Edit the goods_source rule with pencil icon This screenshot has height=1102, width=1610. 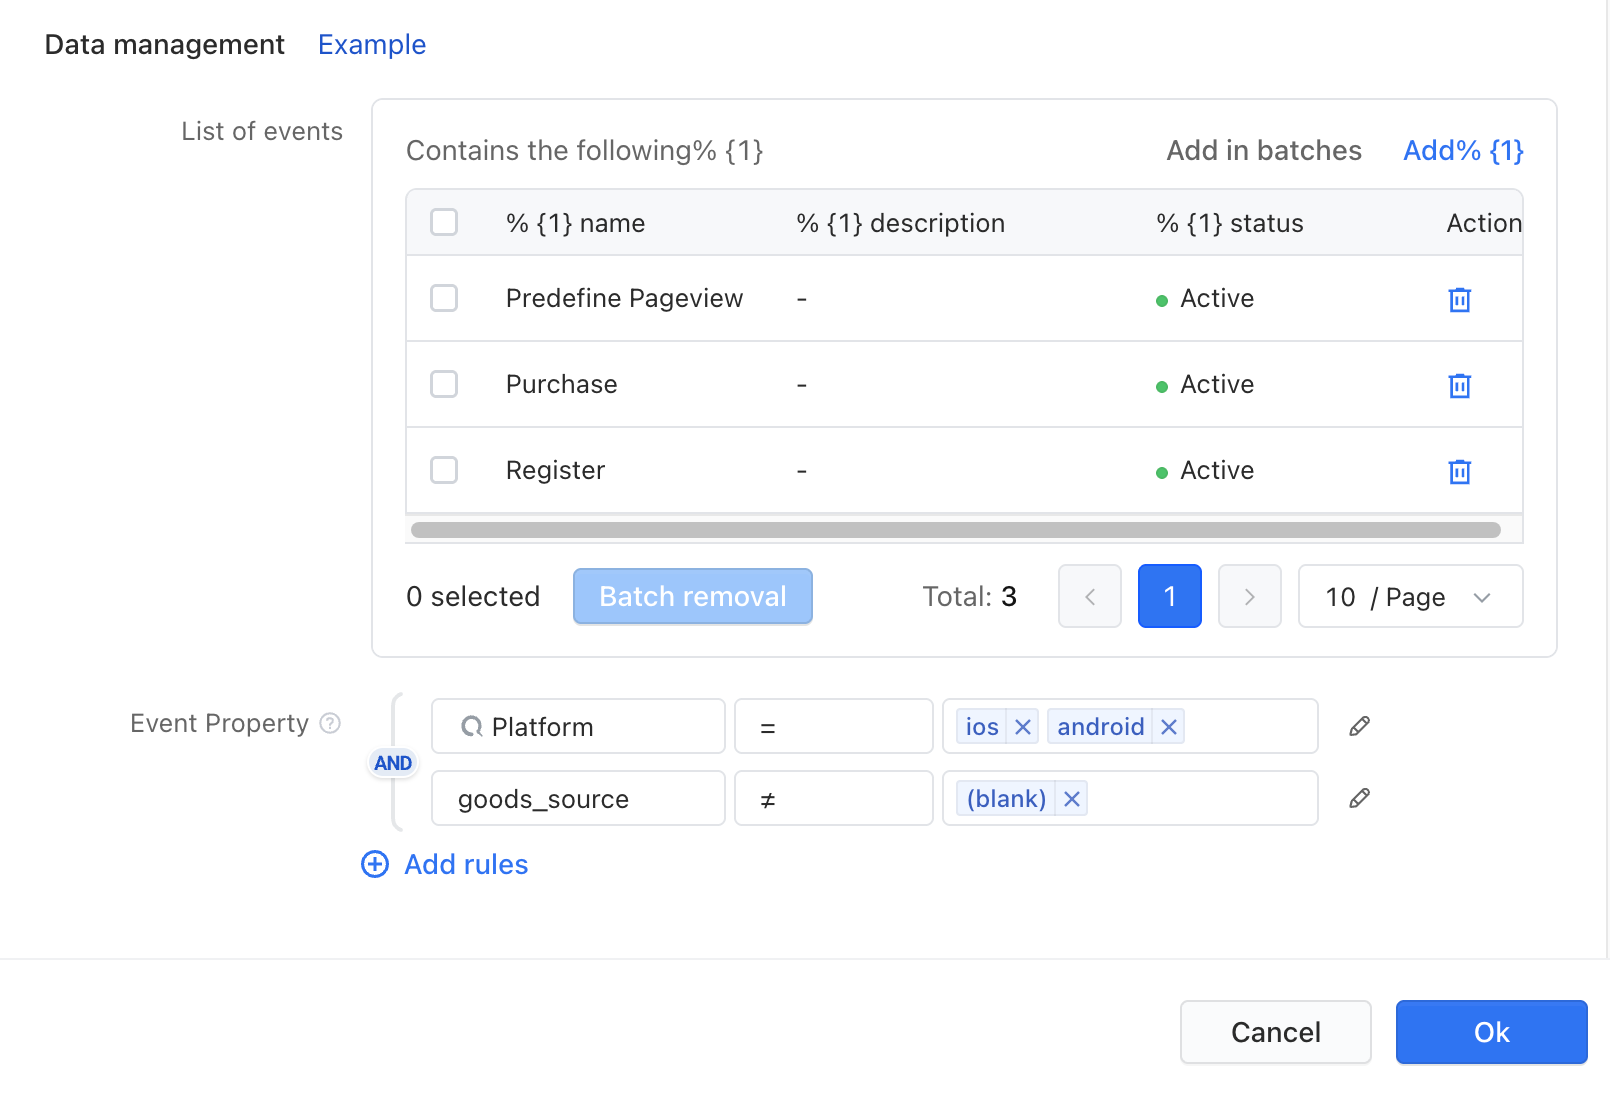click(x=1359, y=798)
